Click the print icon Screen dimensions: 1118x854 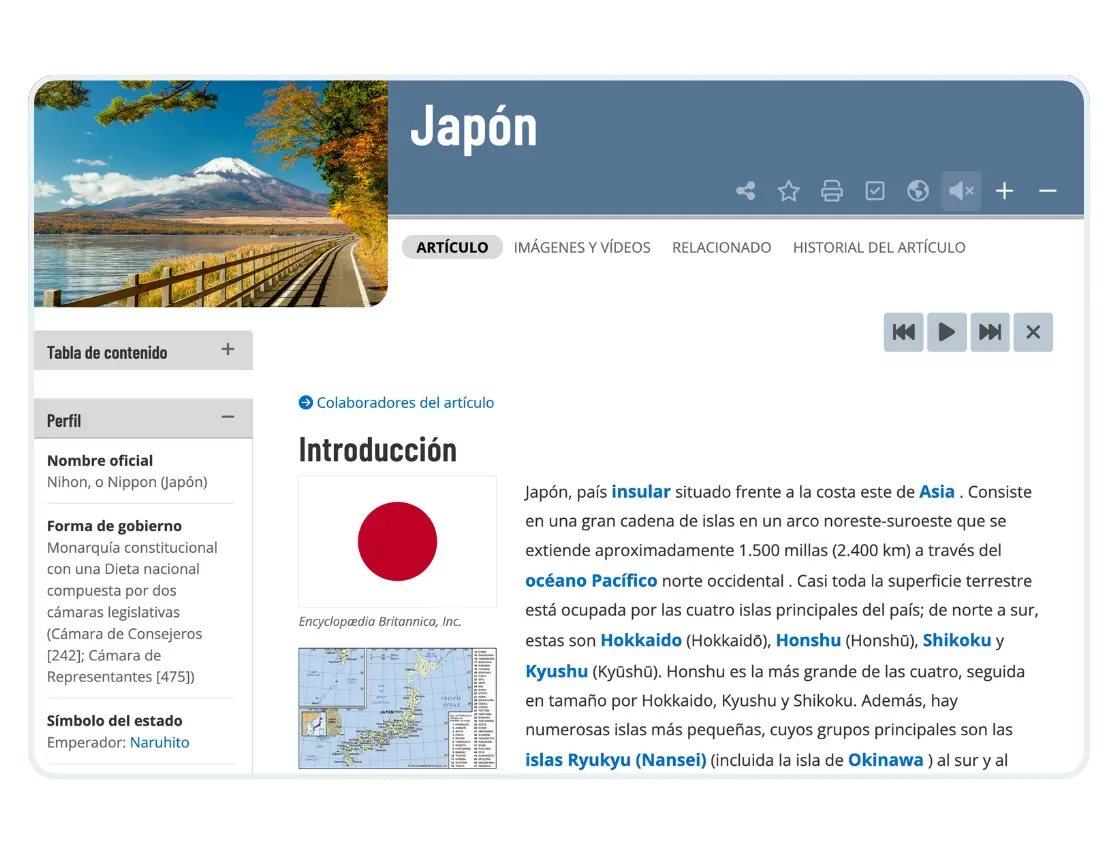(831, 191)
